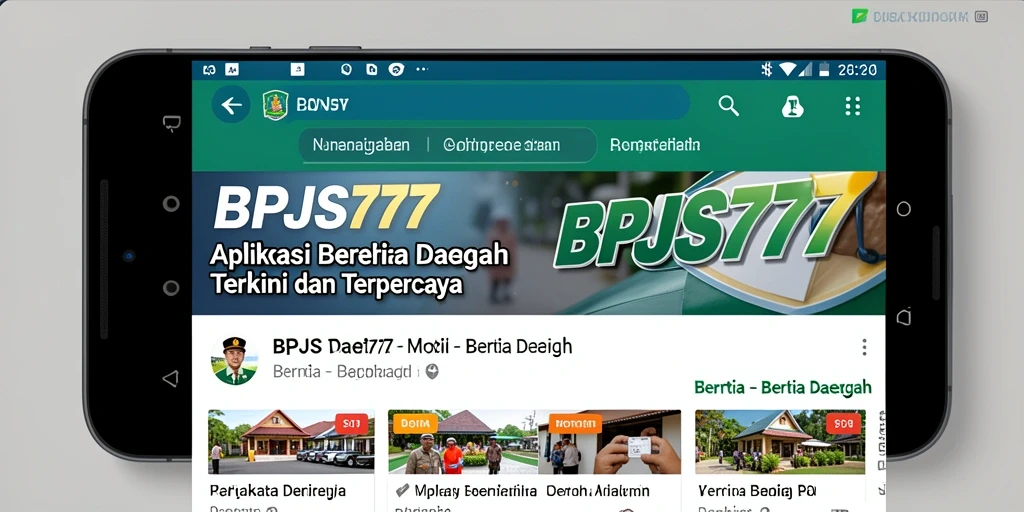Viewport: 1024px width, 512px height.
Task: Tap the Bluetooth status bar icon
Action: pos(767,69)
